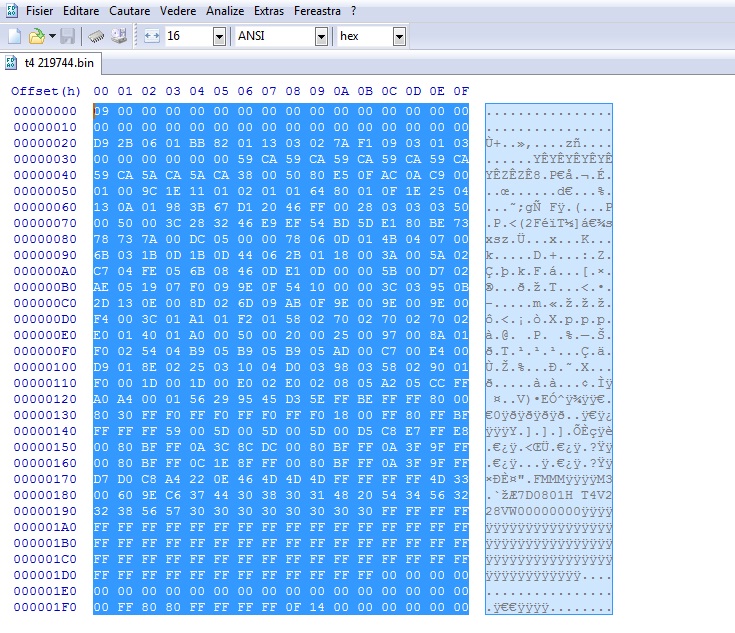Click byte 2D at start of row 000000C0
Image resolution: width=735 pixels, height=633 pixels.
coord(101,303)
